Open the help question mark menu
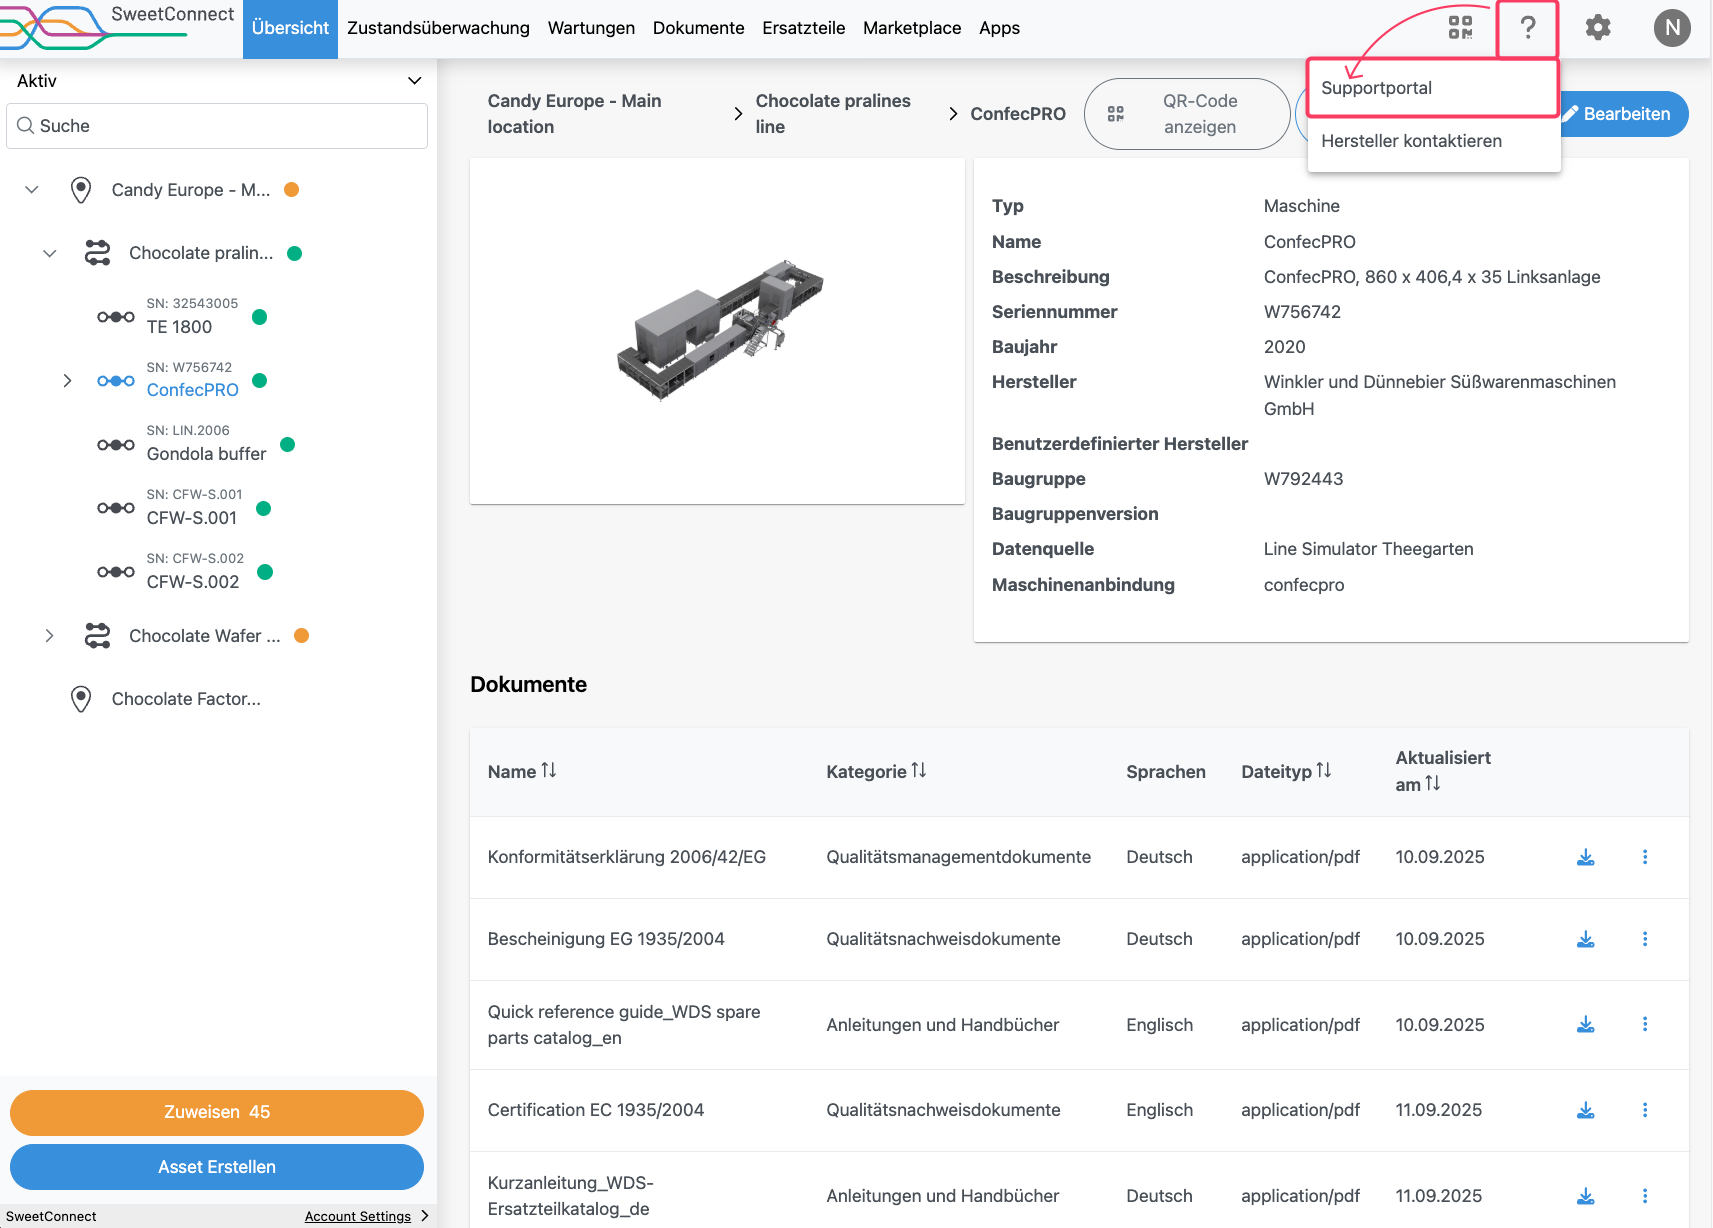The height and width of the screenshot is (1228, 1713). 1527,28
